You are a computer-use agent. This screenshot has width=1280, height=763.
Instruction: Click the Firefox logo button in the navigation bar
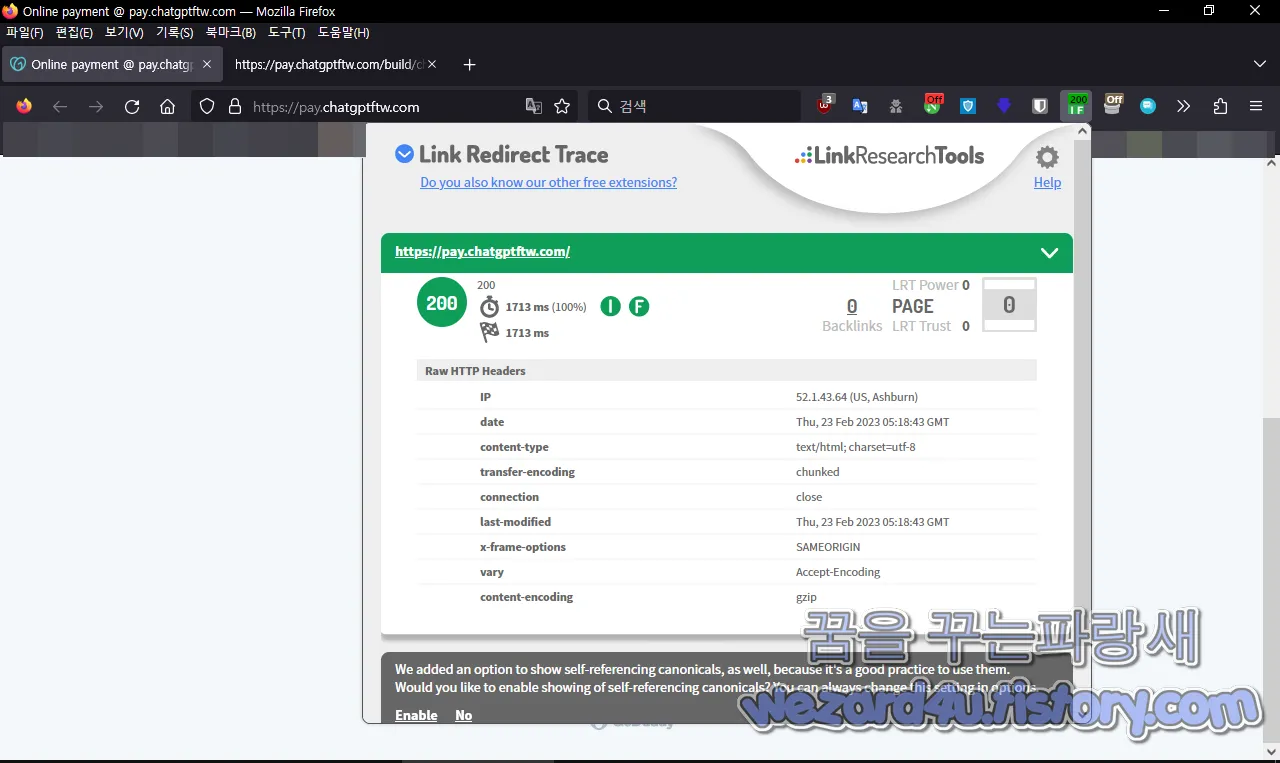pos(24,106)
